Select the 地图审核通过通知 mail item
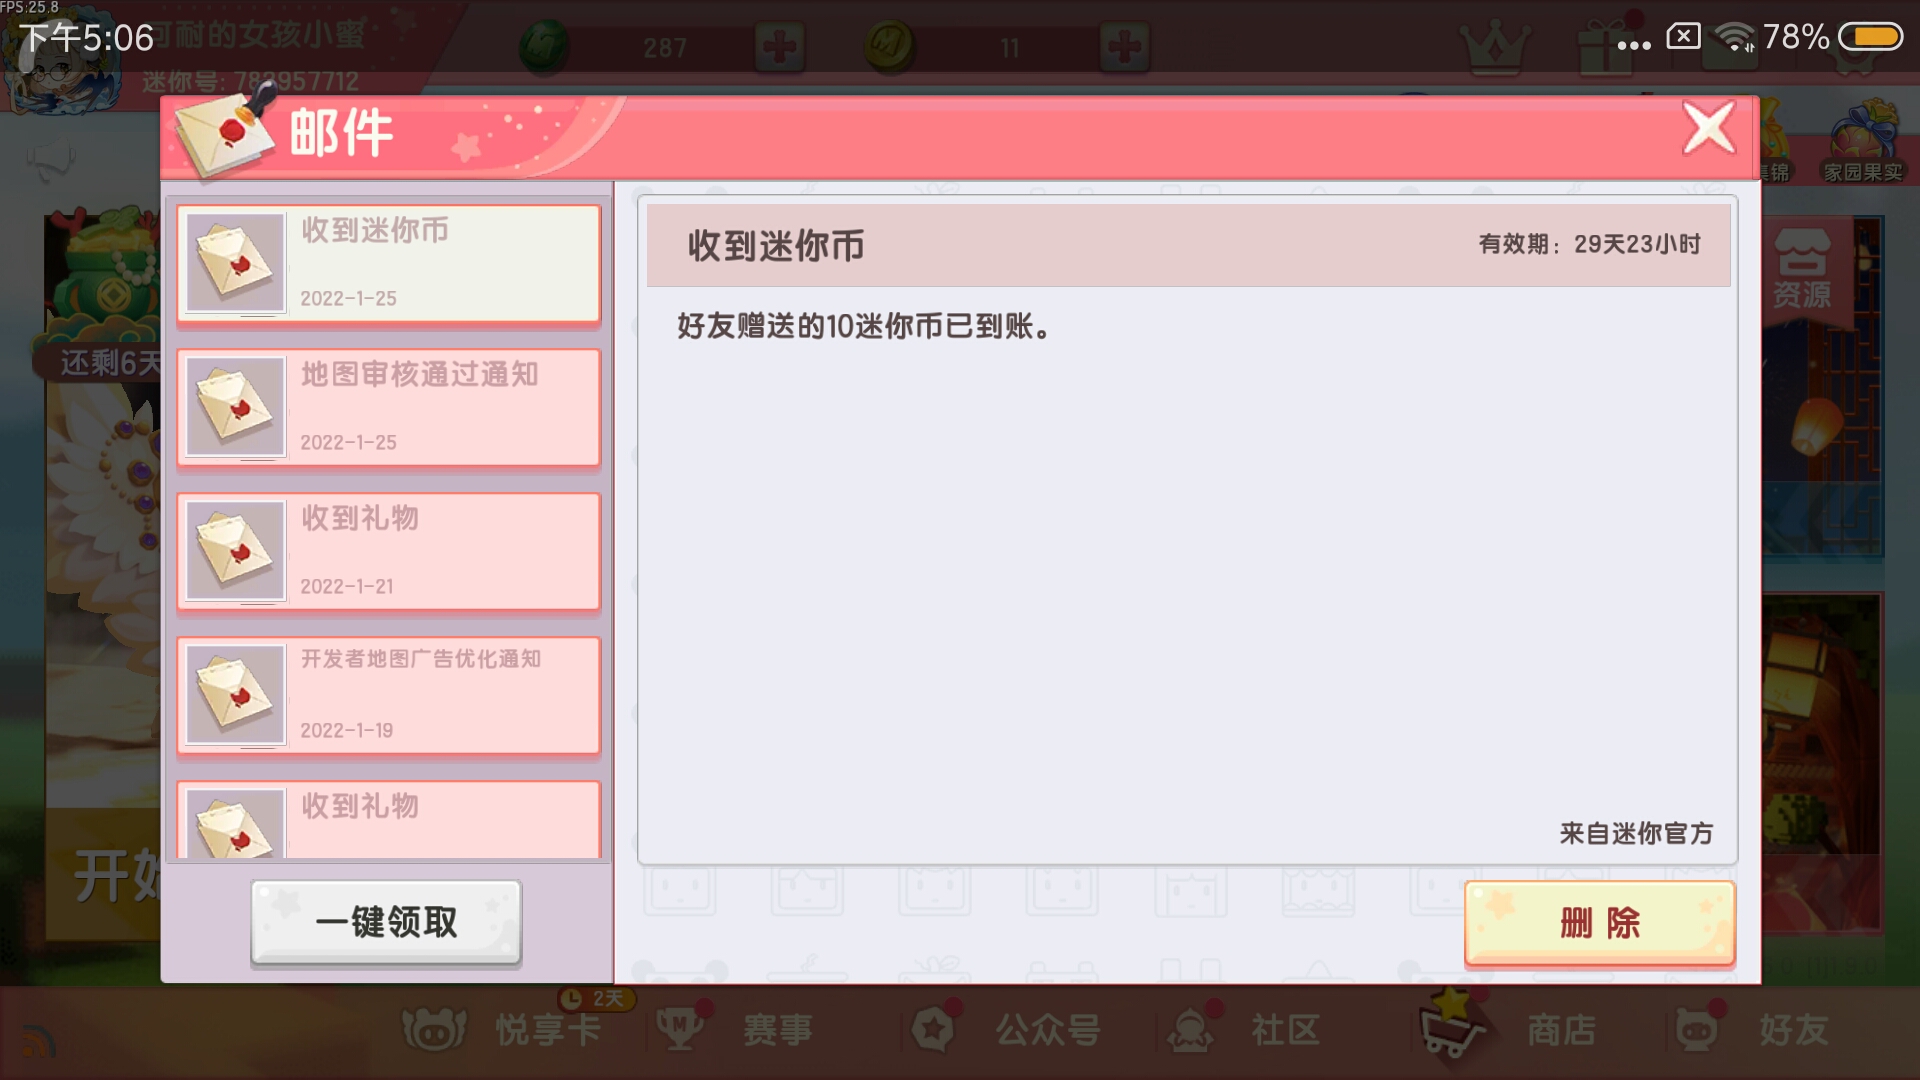The height and width of the screenshot is (1080, 1920). click(x=389, y=408)
